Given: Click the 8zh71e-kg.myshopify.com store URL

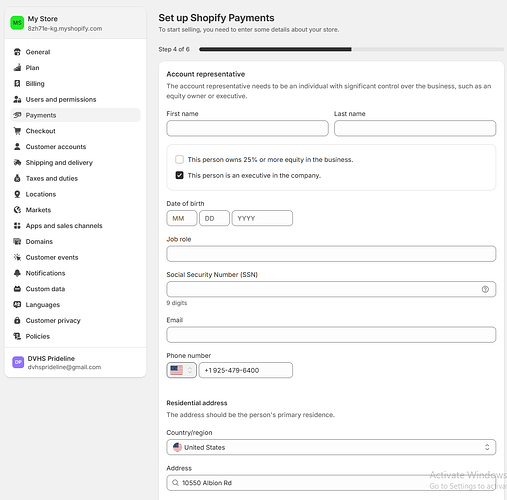Looking at the screenshot, I should tap(65, 29).
